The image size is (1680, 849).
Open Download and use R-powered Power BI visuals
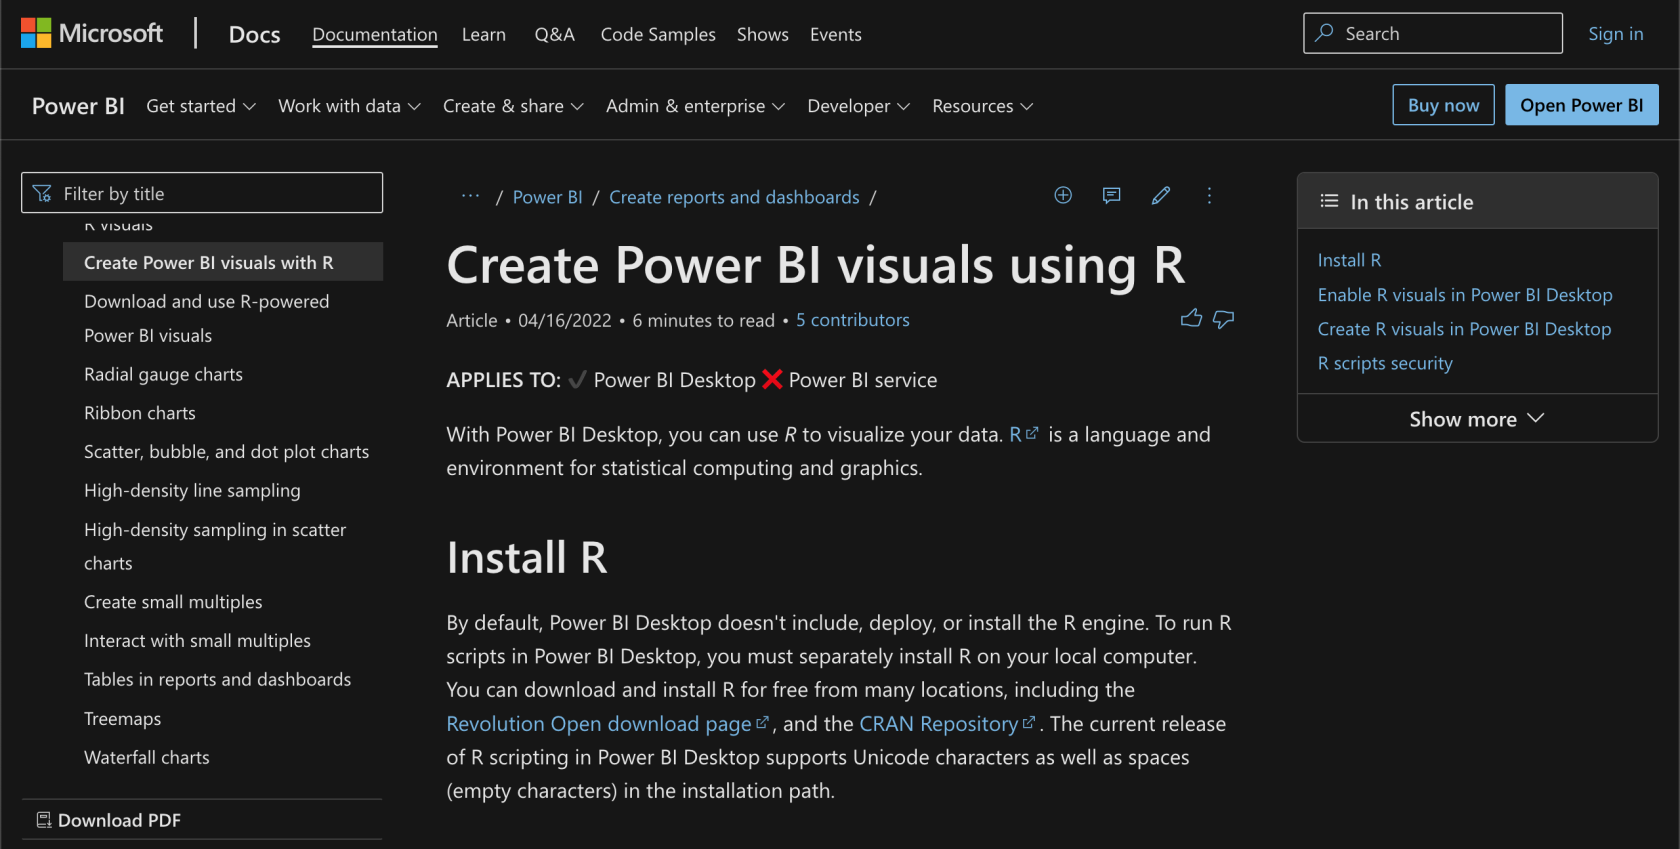(206, 318)
